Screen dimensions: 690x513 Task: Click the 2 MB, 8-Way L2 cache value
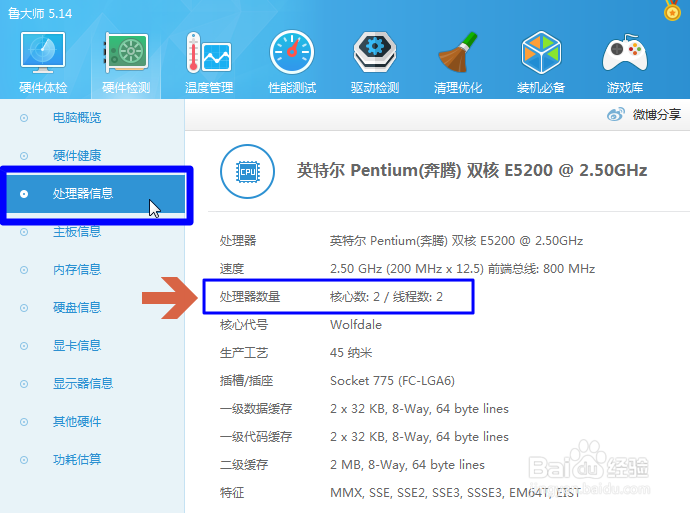pos(407,465)
